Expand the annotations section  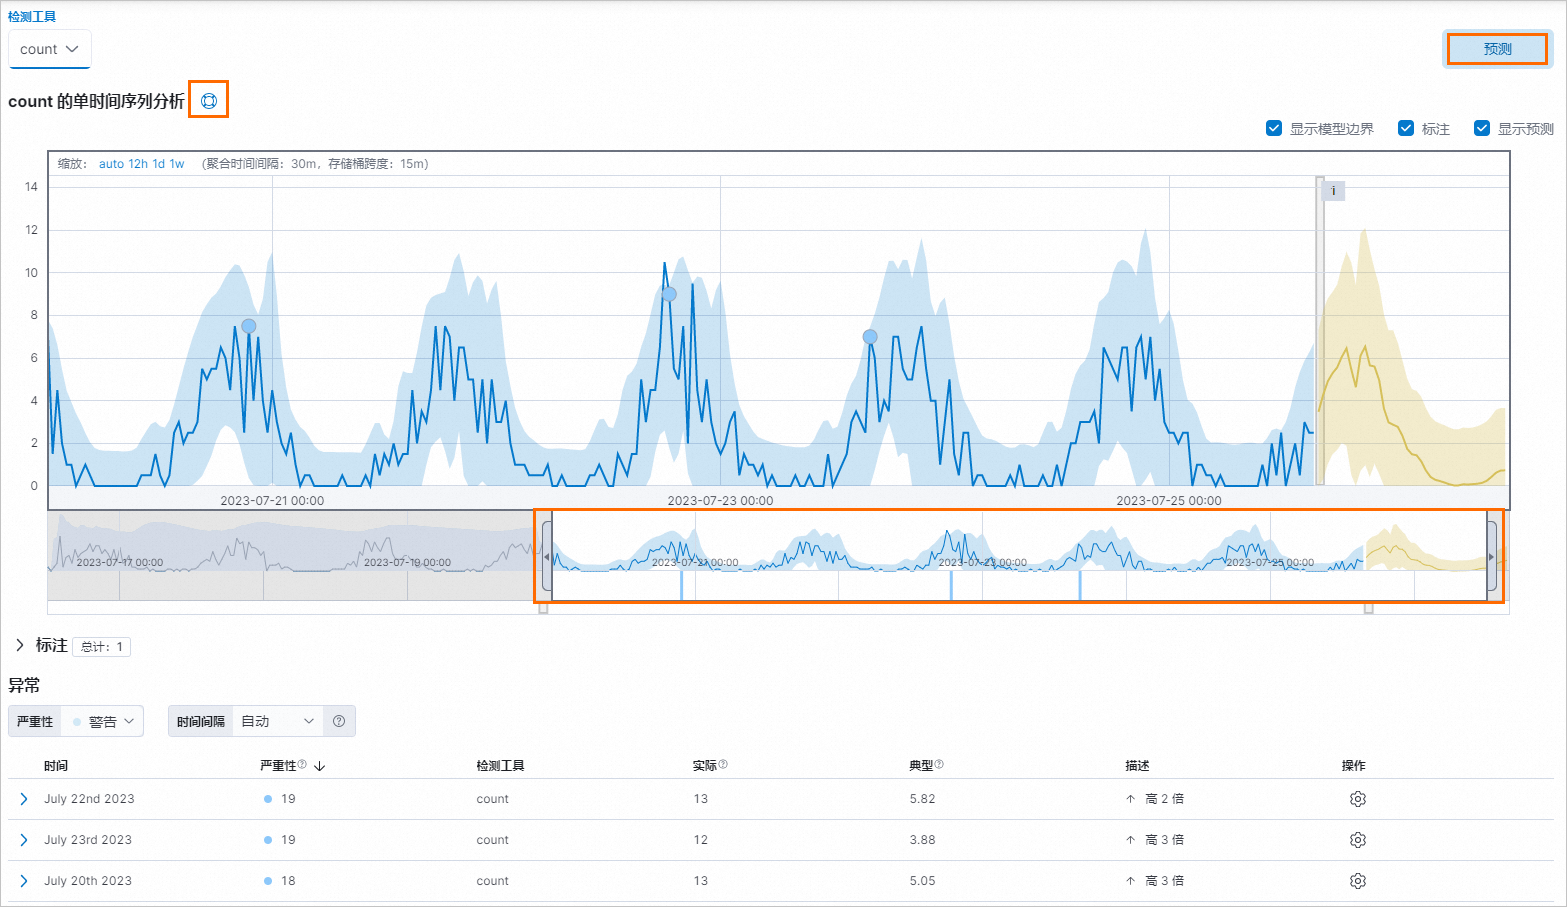(x=20, y=645)
